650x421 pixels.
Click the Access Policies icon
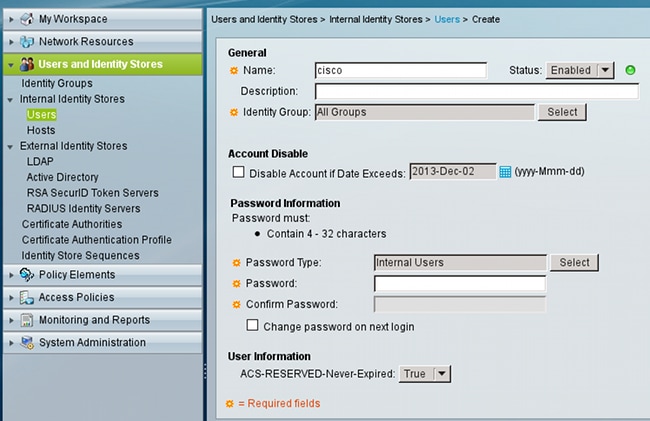point(26,297)
